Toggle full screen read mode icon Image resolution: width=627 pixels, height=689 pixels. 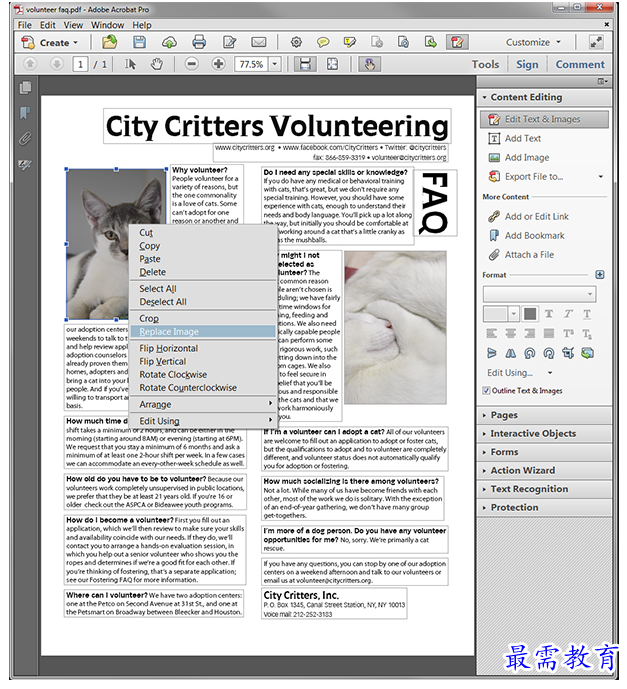coord(596,43)
